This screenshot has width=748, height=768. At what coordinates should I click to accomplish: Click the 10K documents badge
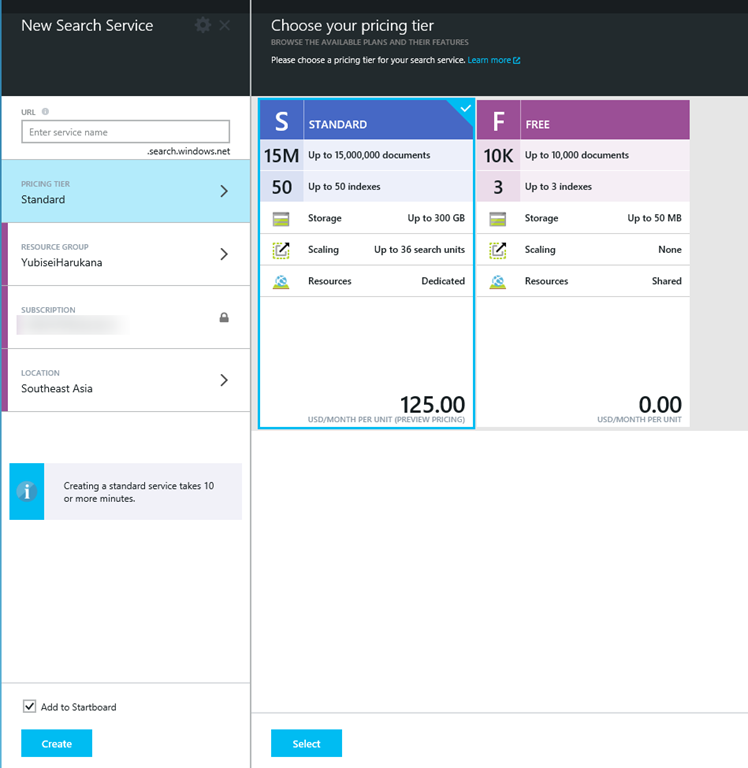[498, 156]
